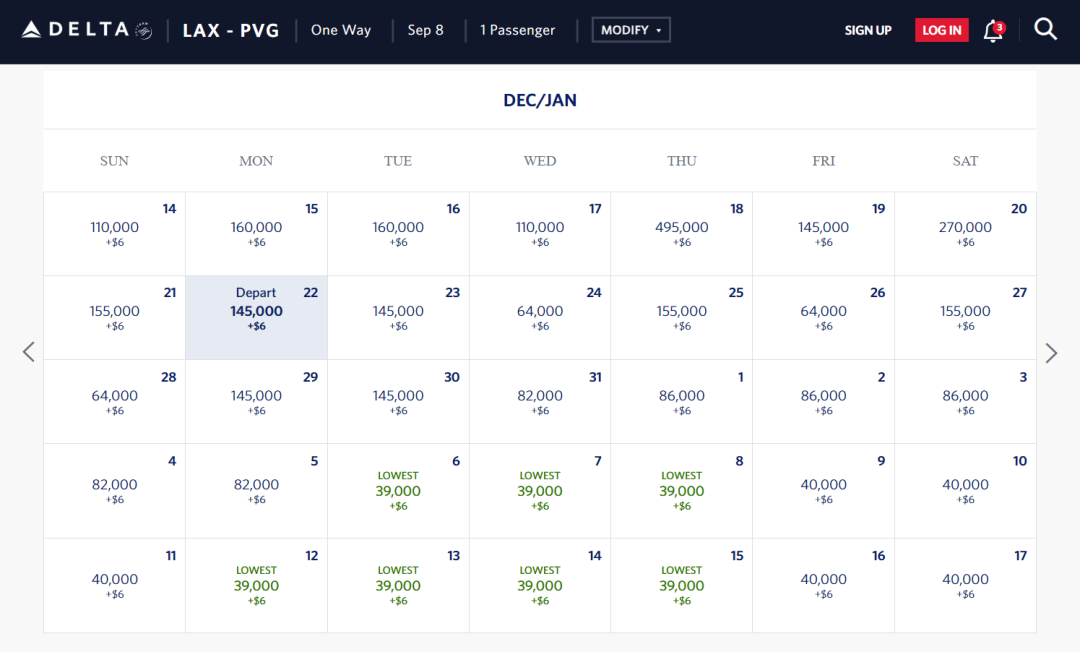Open the notifications bell icon
This screenshot has height=652, width=1080.
(993, 31)
